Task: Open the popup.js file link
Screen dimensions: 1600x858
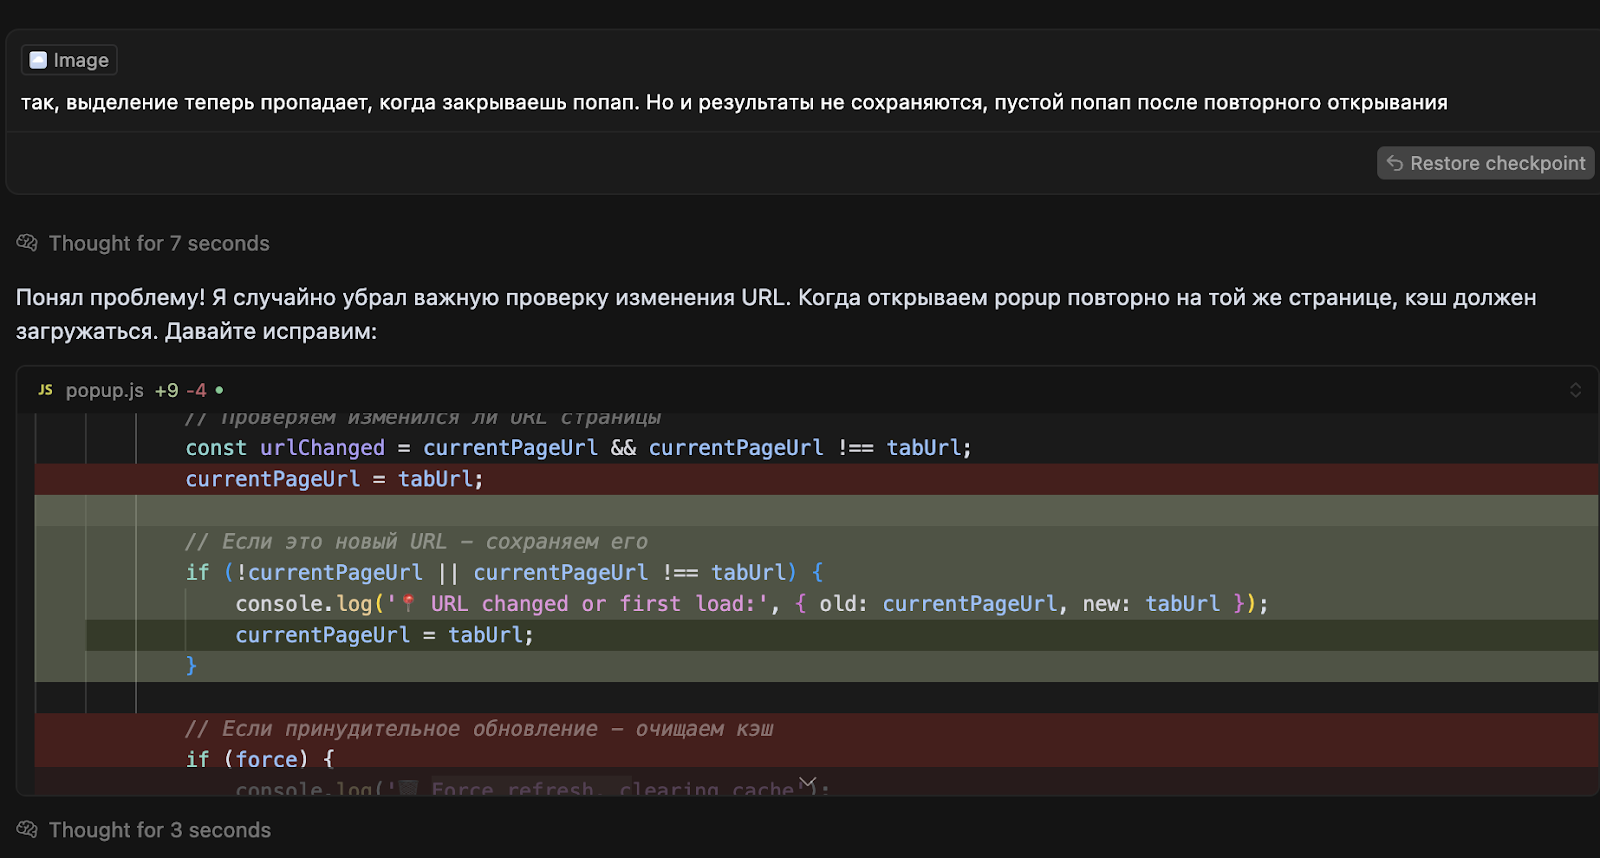Action: click(x=104, y=390)
